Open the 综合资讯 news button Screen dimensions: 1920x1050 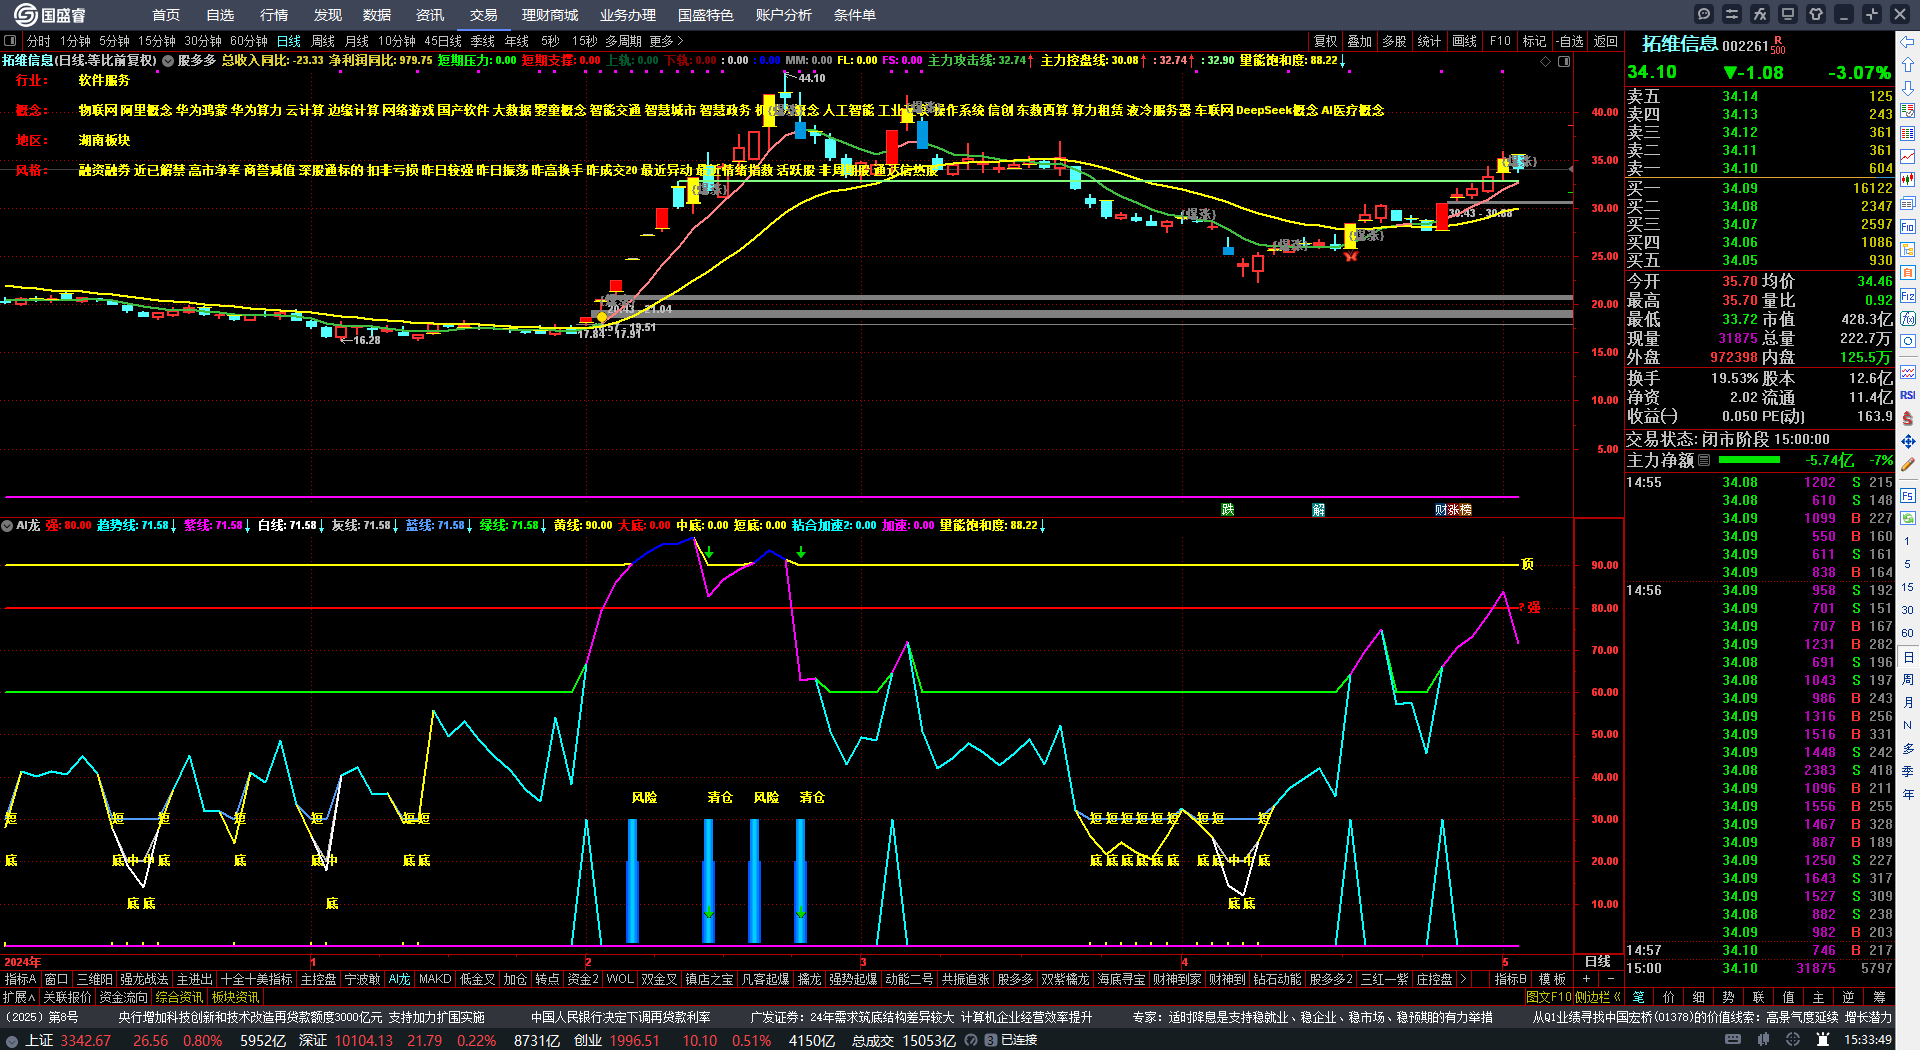(x=179, y=997)
